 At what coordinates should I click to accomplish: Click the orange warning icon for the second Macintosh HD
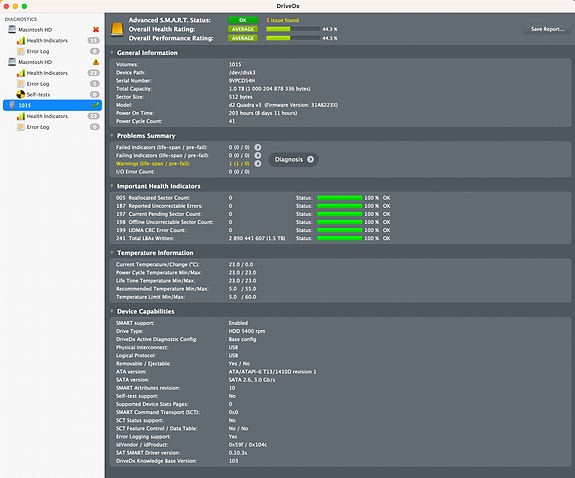[96, 62]
